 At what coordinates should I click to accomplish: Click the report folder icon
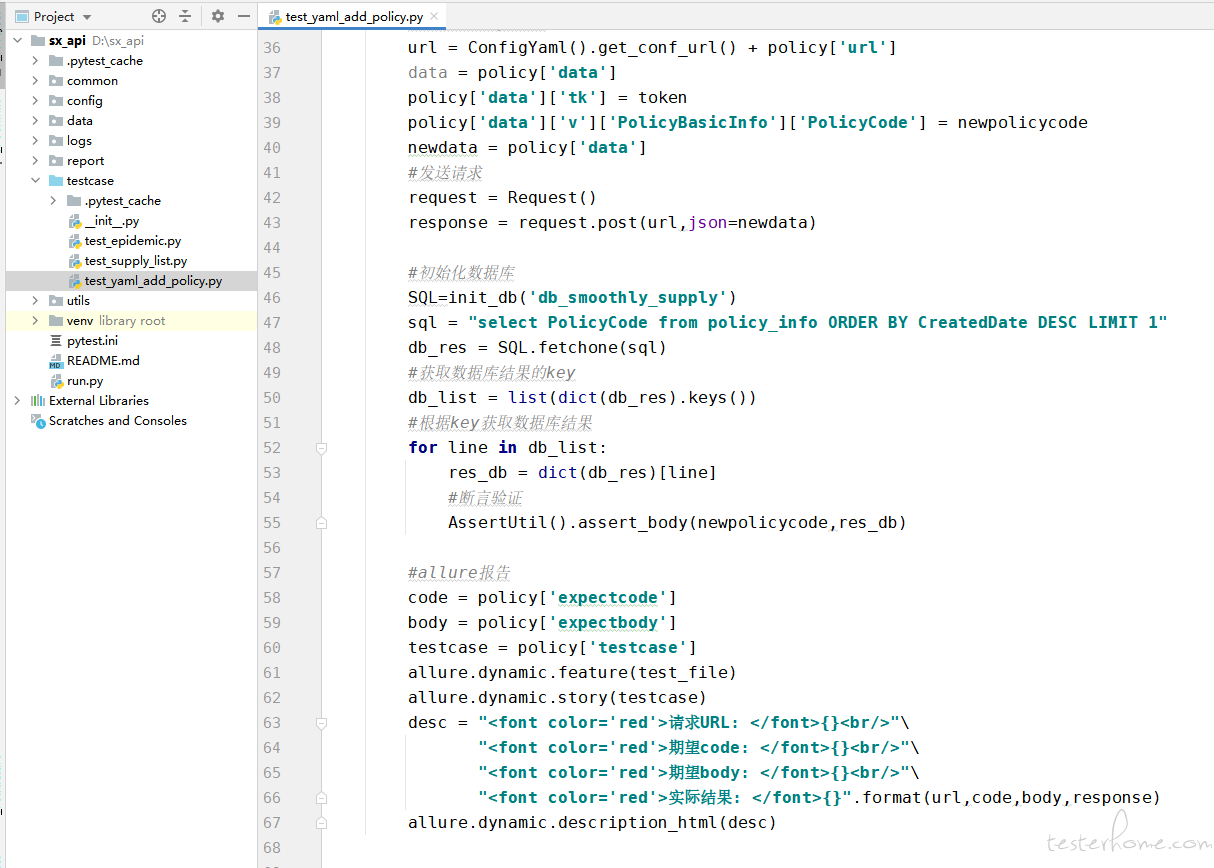(57, 161)
